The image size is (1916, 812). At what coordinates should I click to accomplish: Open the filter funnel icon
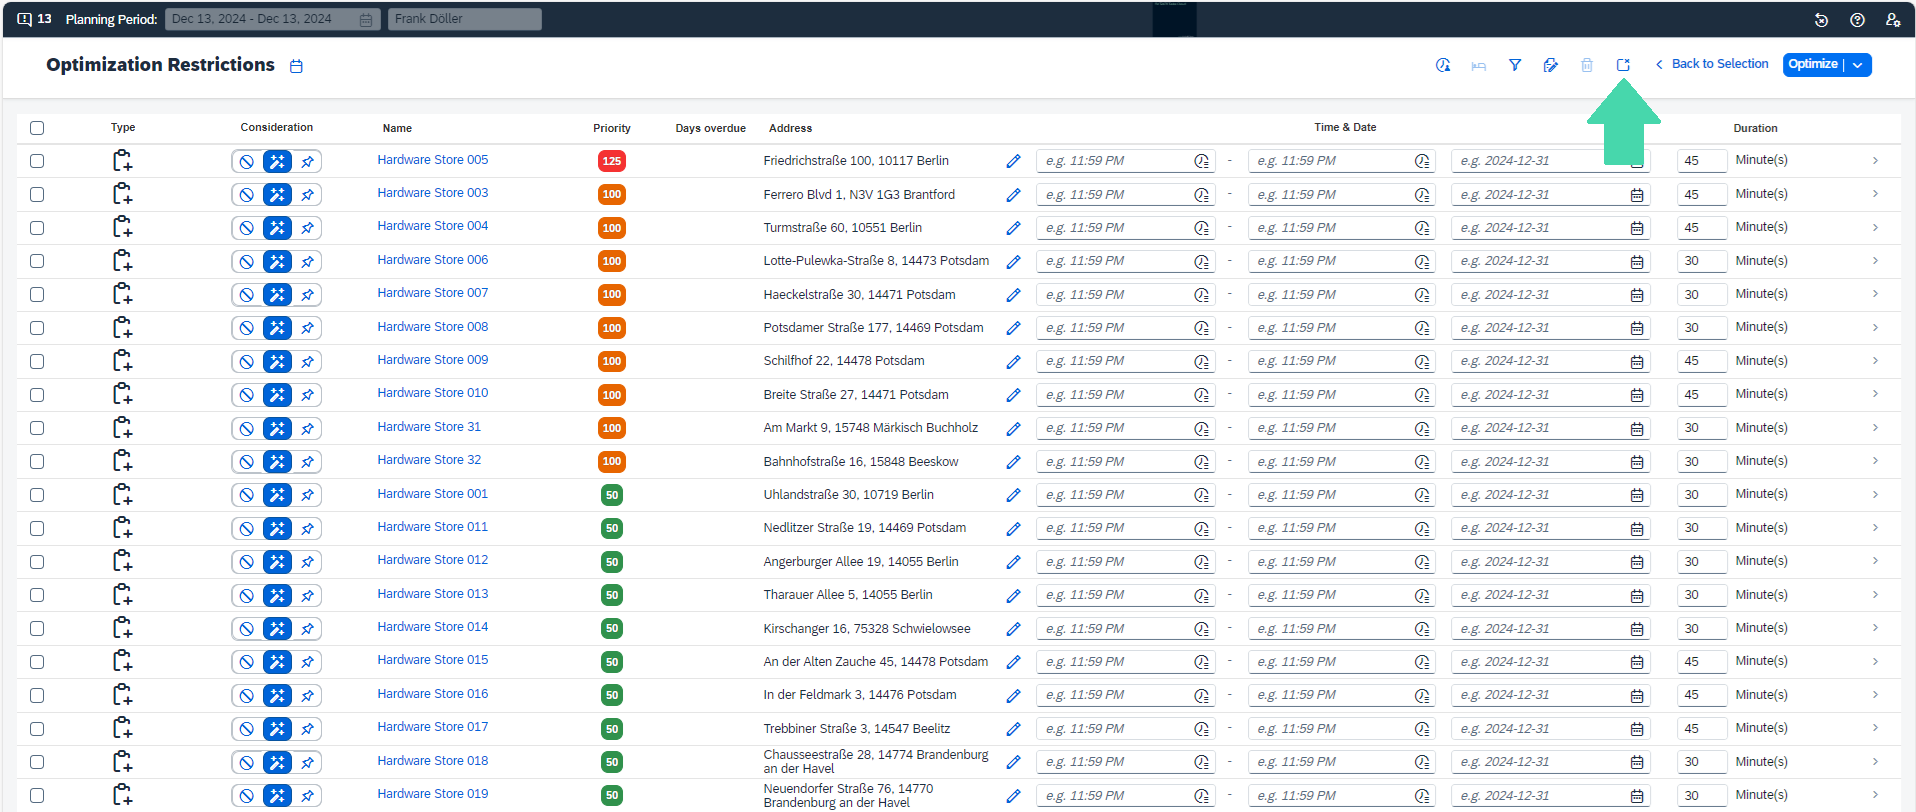pos(1515,65)
